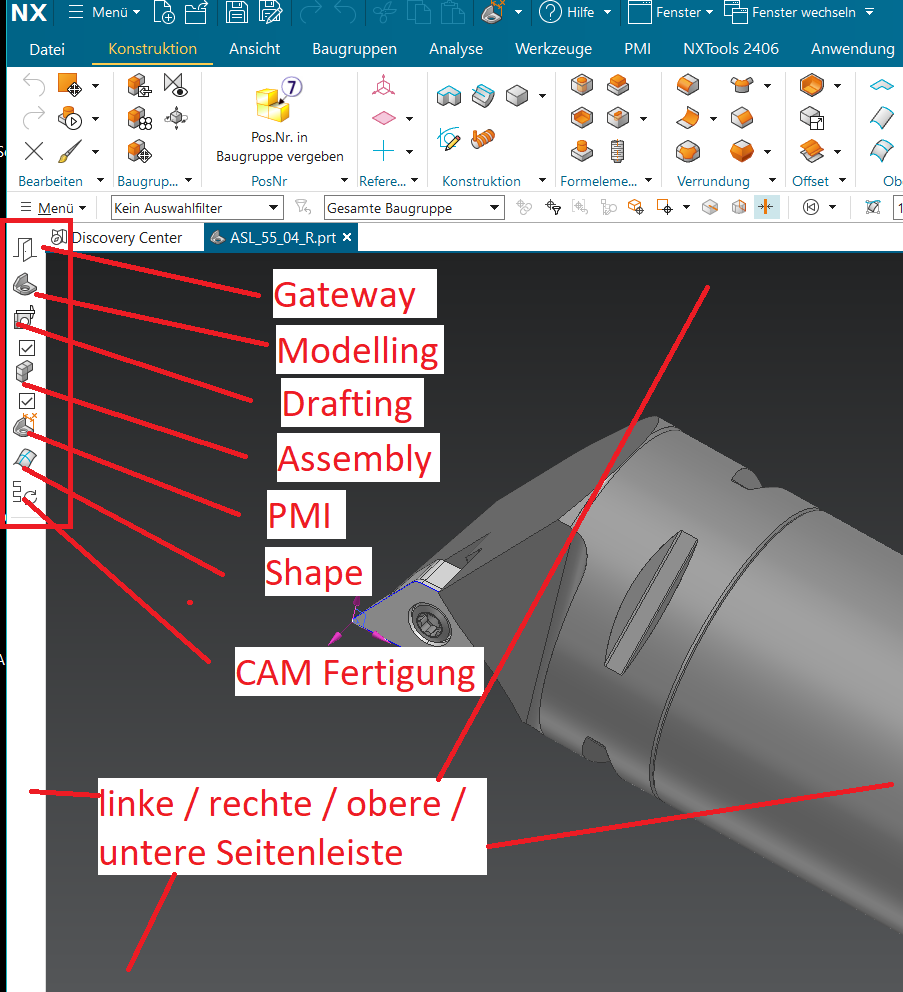Screen dimensions: 903x992
Task: Click the gray block icon in Konstruktion group
Action: click(517, 96)
